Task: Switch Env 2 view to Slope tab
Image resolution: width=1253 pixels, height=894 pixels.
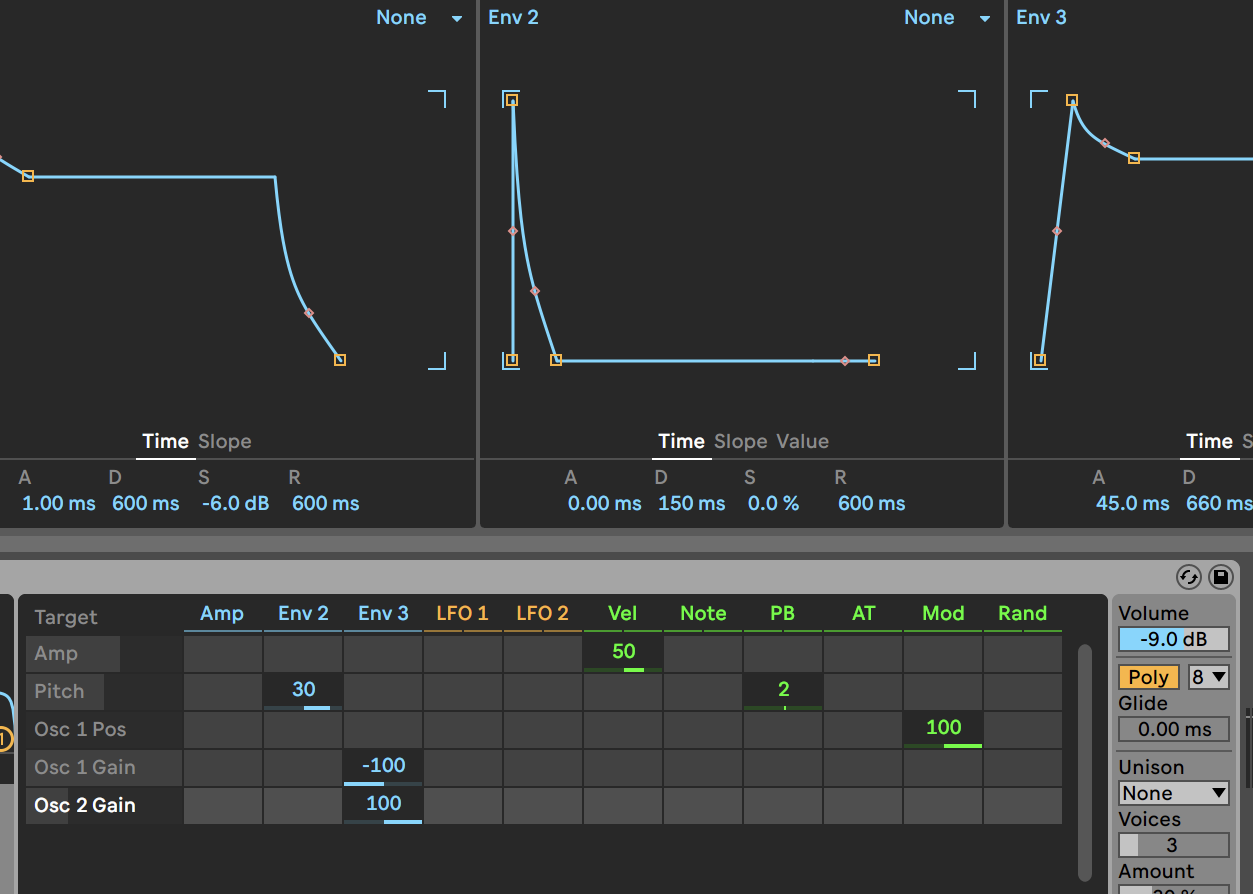Action: (x=740, y=441)
